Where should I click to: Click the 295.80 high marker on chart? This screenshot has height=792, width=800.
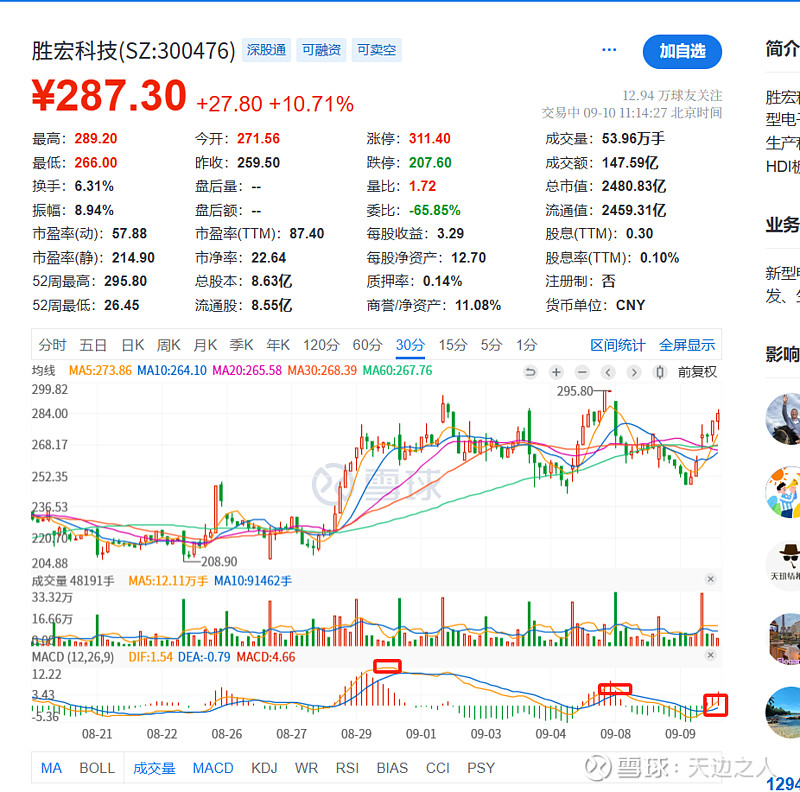[x=574, y=391]
